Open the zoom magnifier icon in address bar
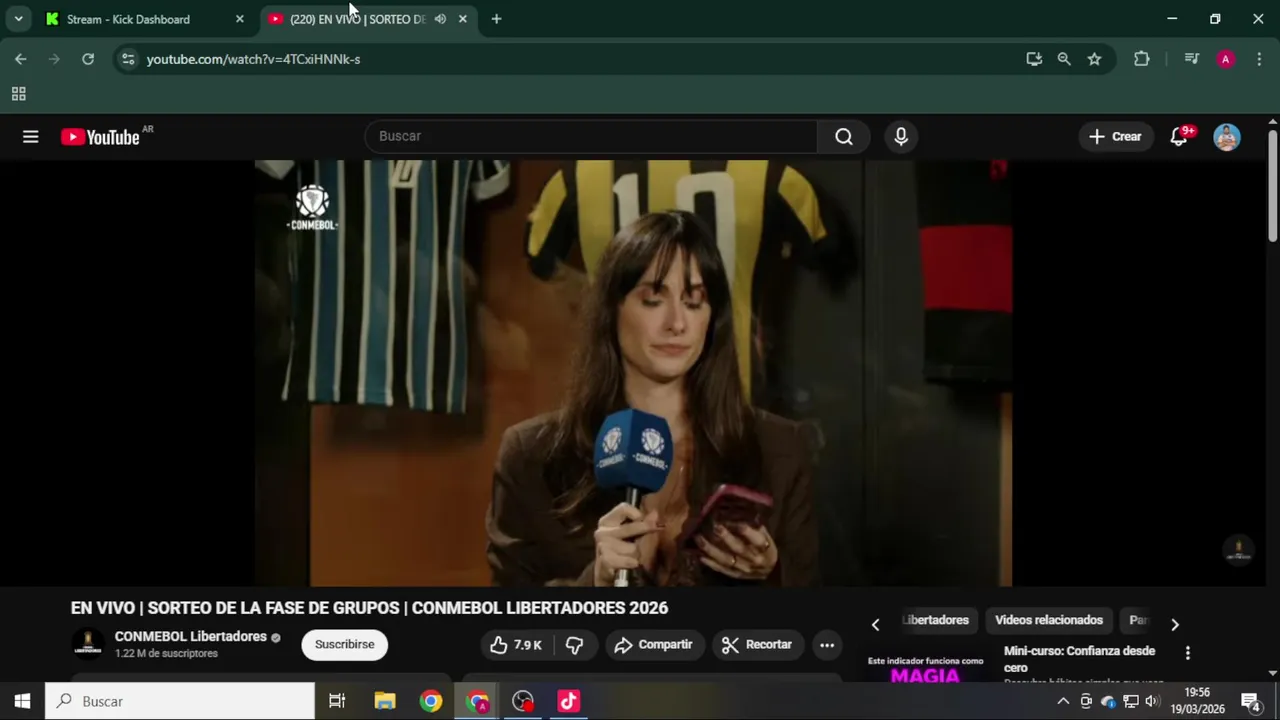1280x720 pixels. tap(1064, 59)
